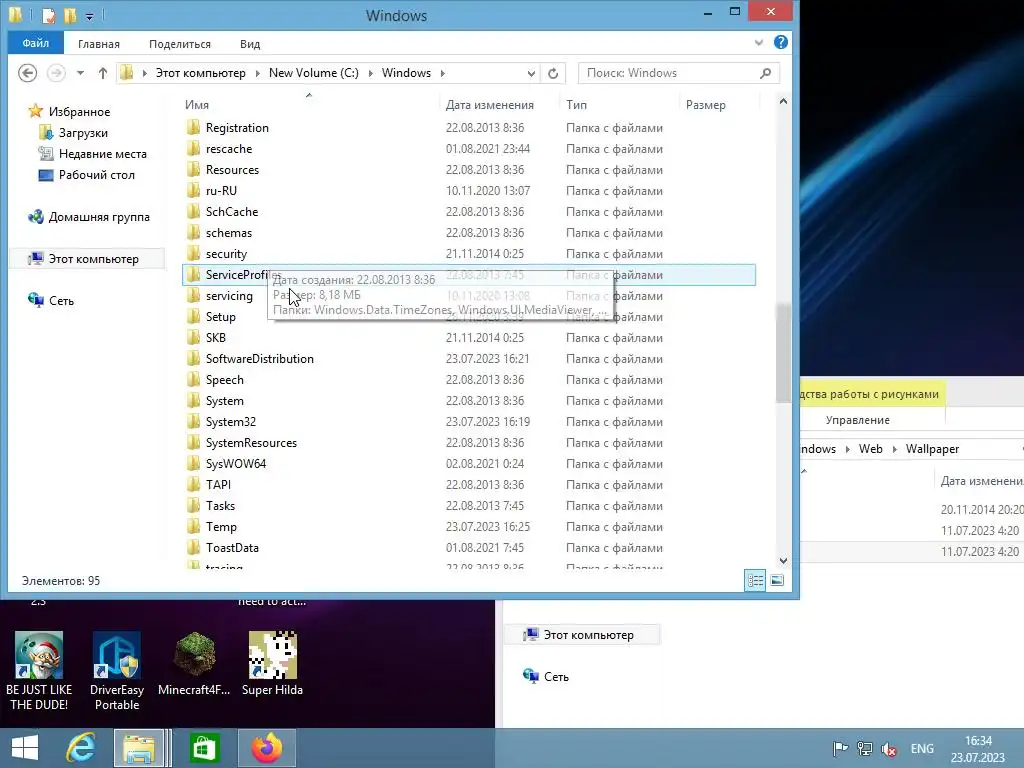The image size is (1024, 768).
Task: Open the address bar history dropdown
Action: (531, 73)
